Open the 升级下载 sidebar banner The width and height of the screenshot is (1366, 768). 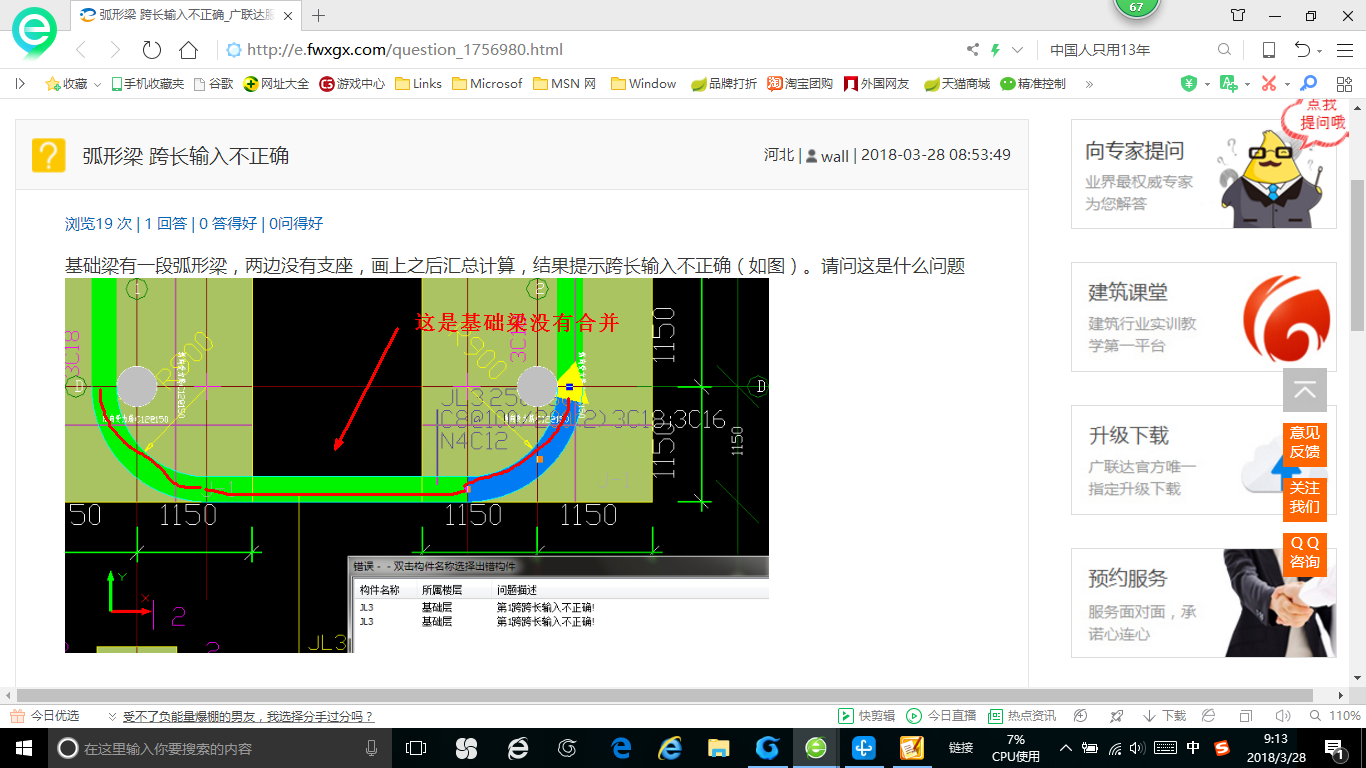pyautogui.click(x=1204, y=460)
